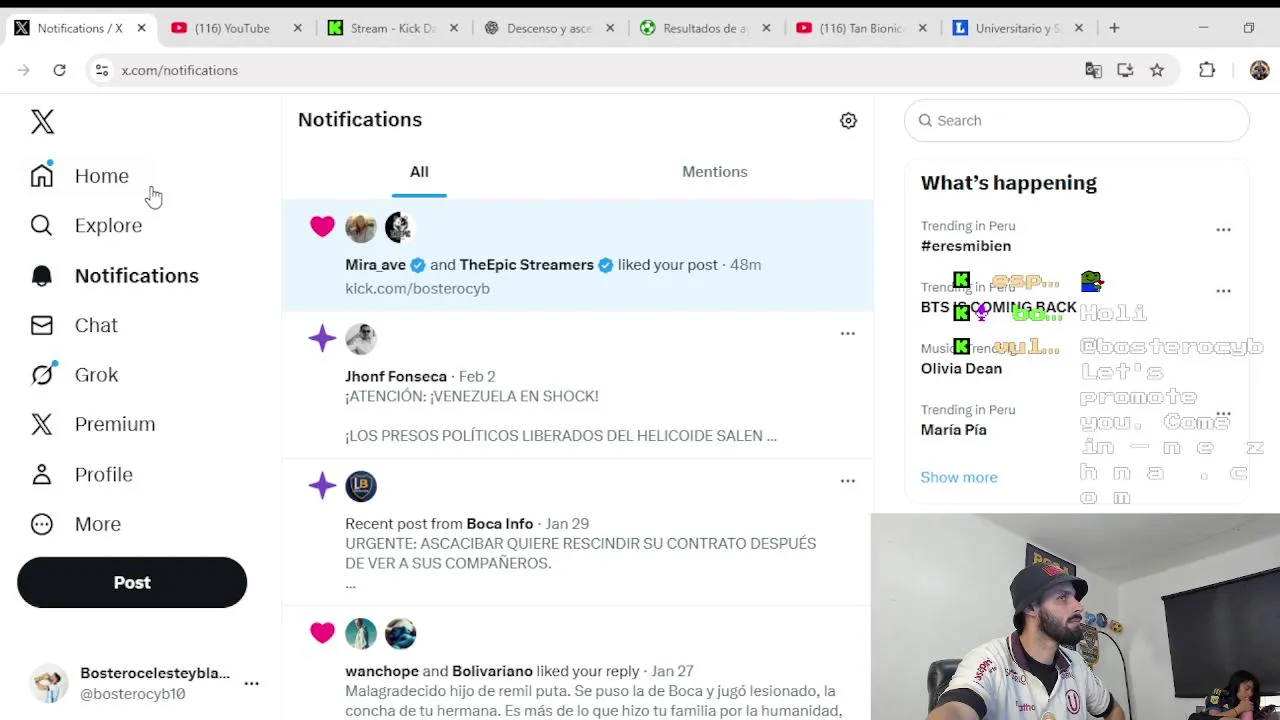Open a new browser tab
Image resolution: width=1280 pixels, height=720 pixels.
click(1114, 28)
